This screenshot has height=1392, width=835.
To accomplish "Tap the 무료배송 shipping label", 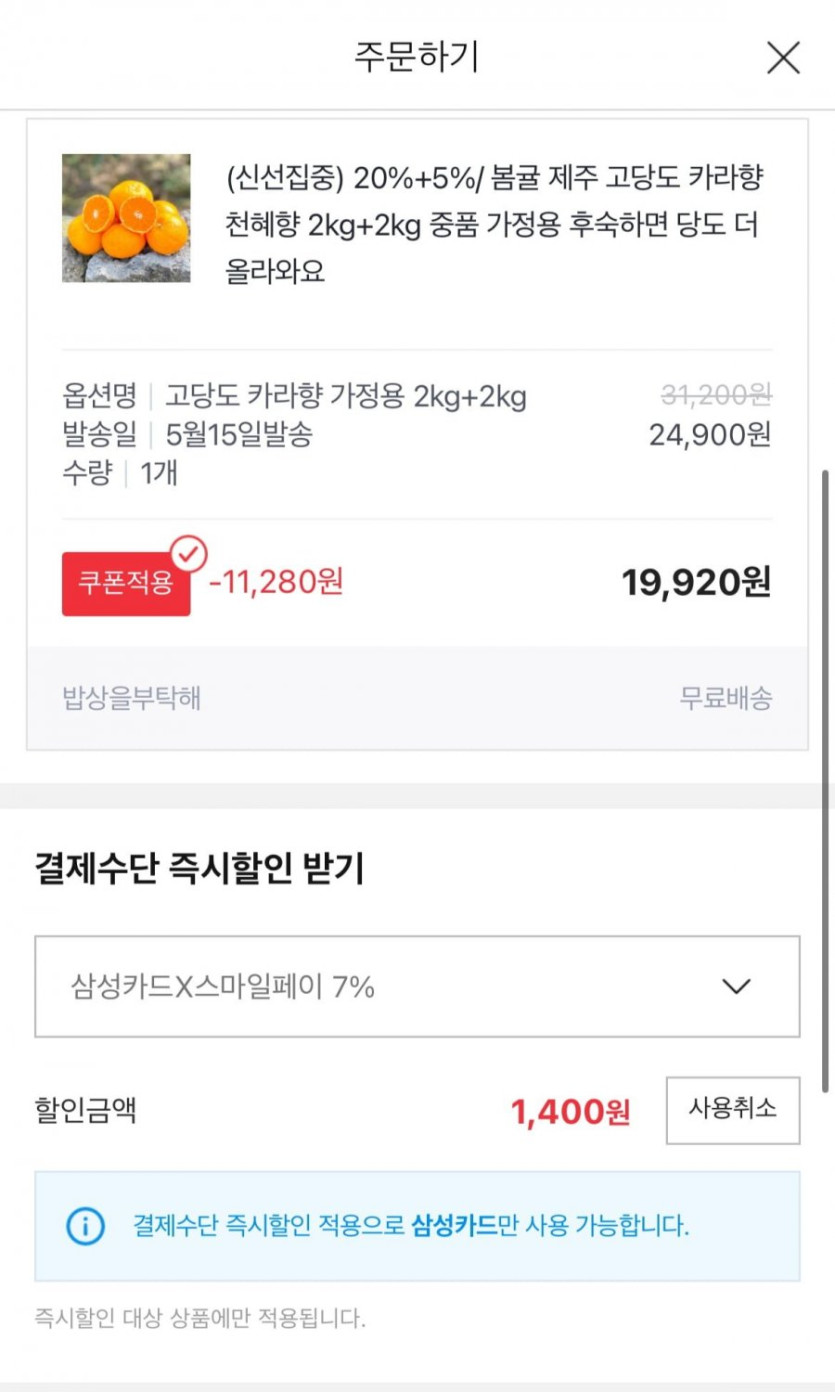I will click(x=725, y=698).
